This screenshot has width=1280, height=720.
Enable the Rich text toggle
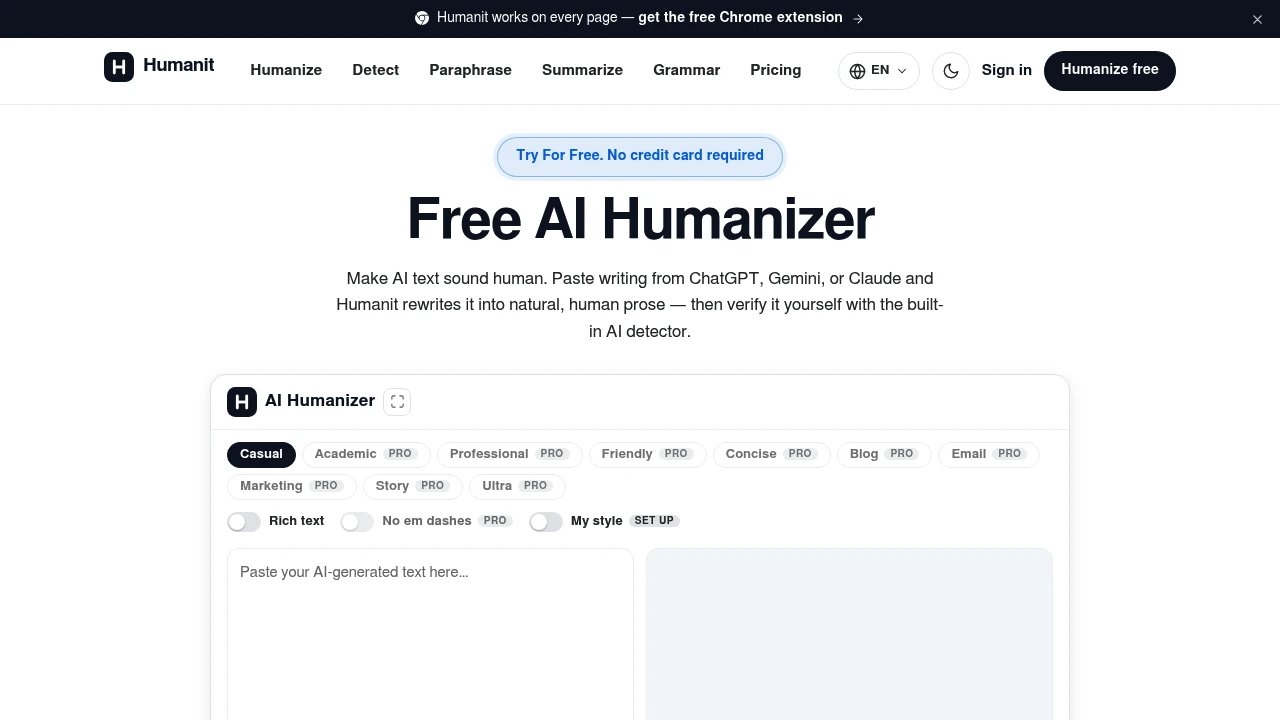click(x=244, y=522)
